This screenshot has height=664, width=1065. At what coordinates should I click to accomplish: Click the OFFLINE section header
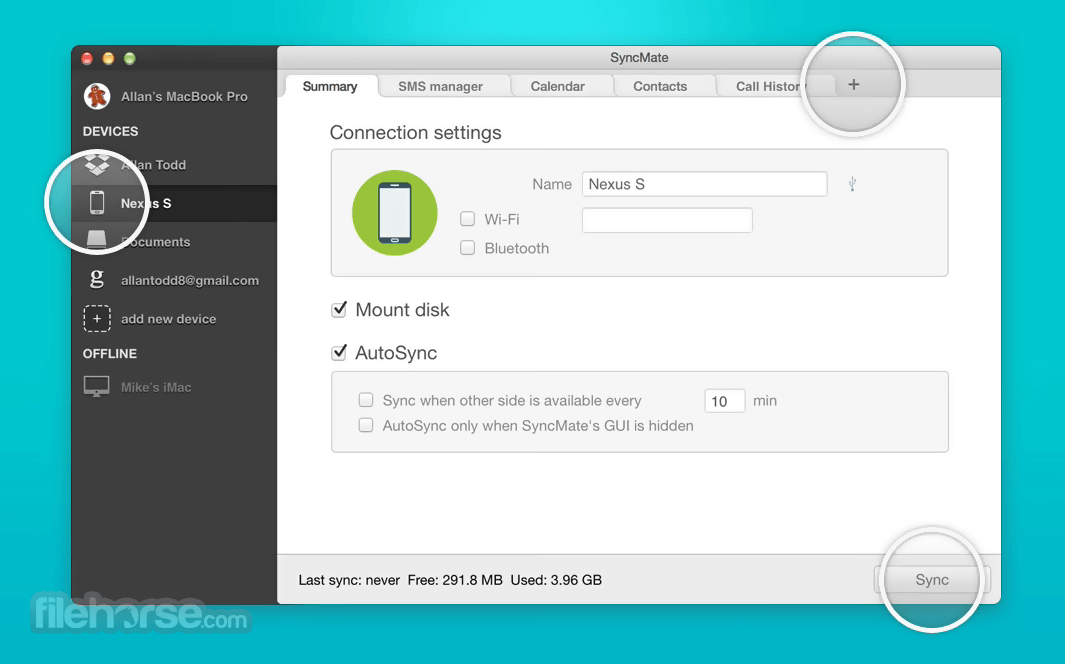110,354
